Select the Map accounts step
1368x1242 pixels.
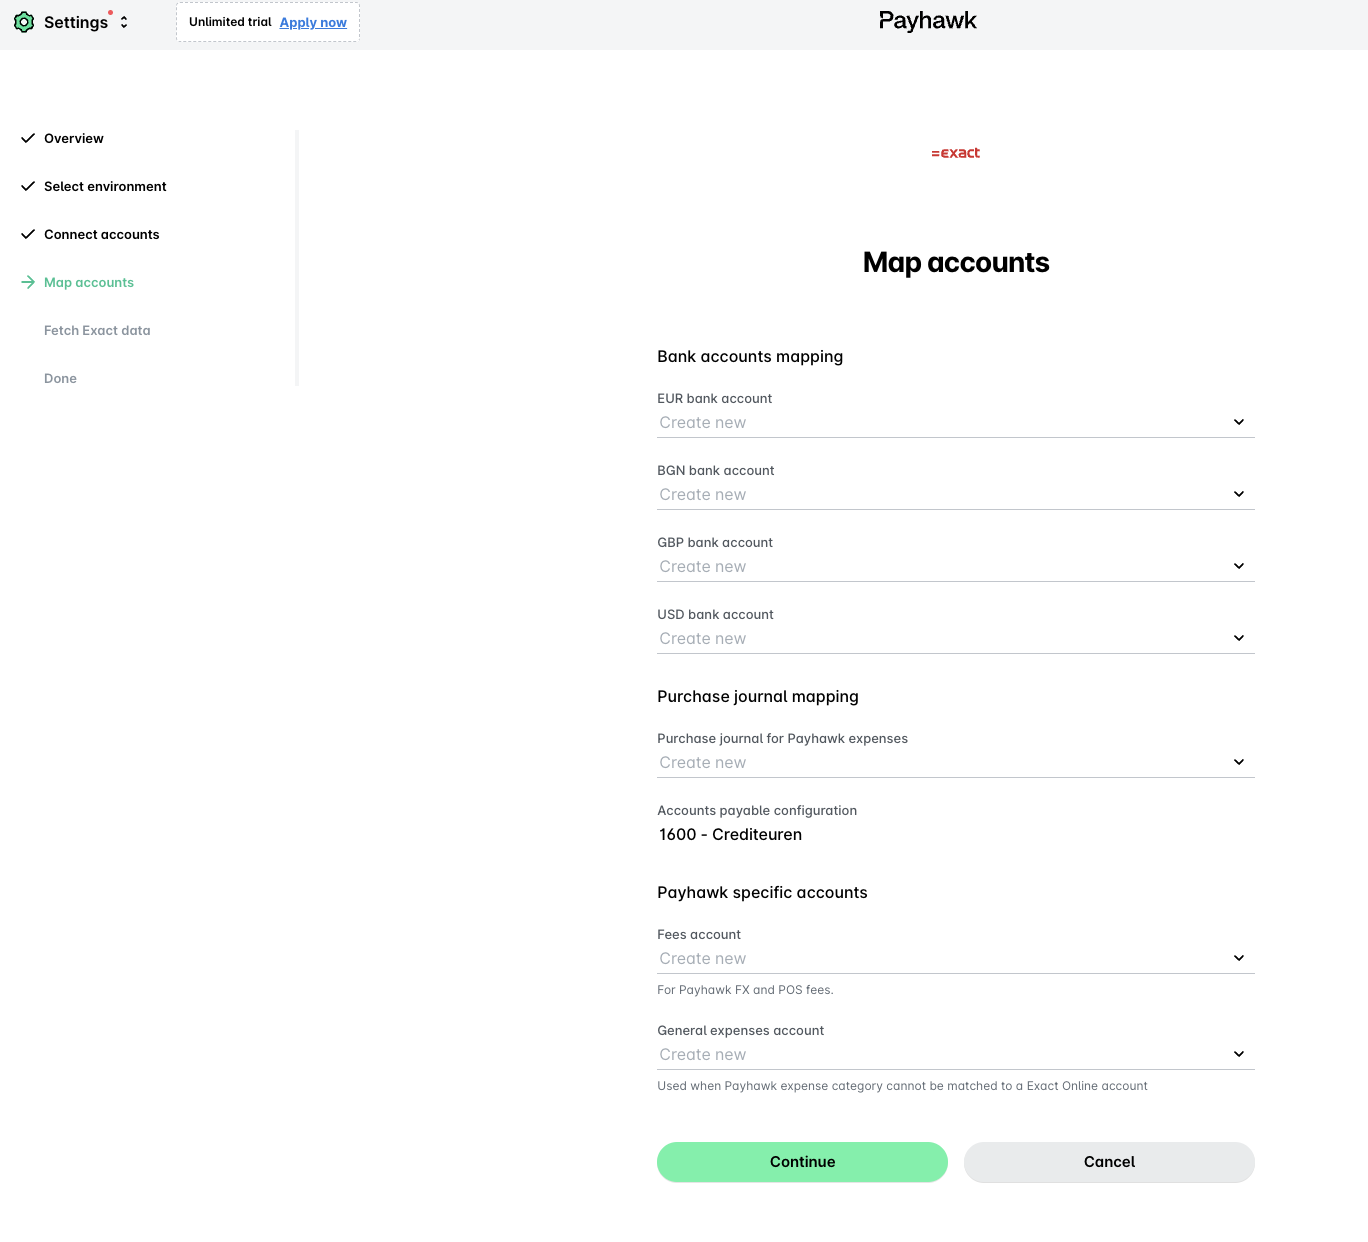[x=89, y=282]
